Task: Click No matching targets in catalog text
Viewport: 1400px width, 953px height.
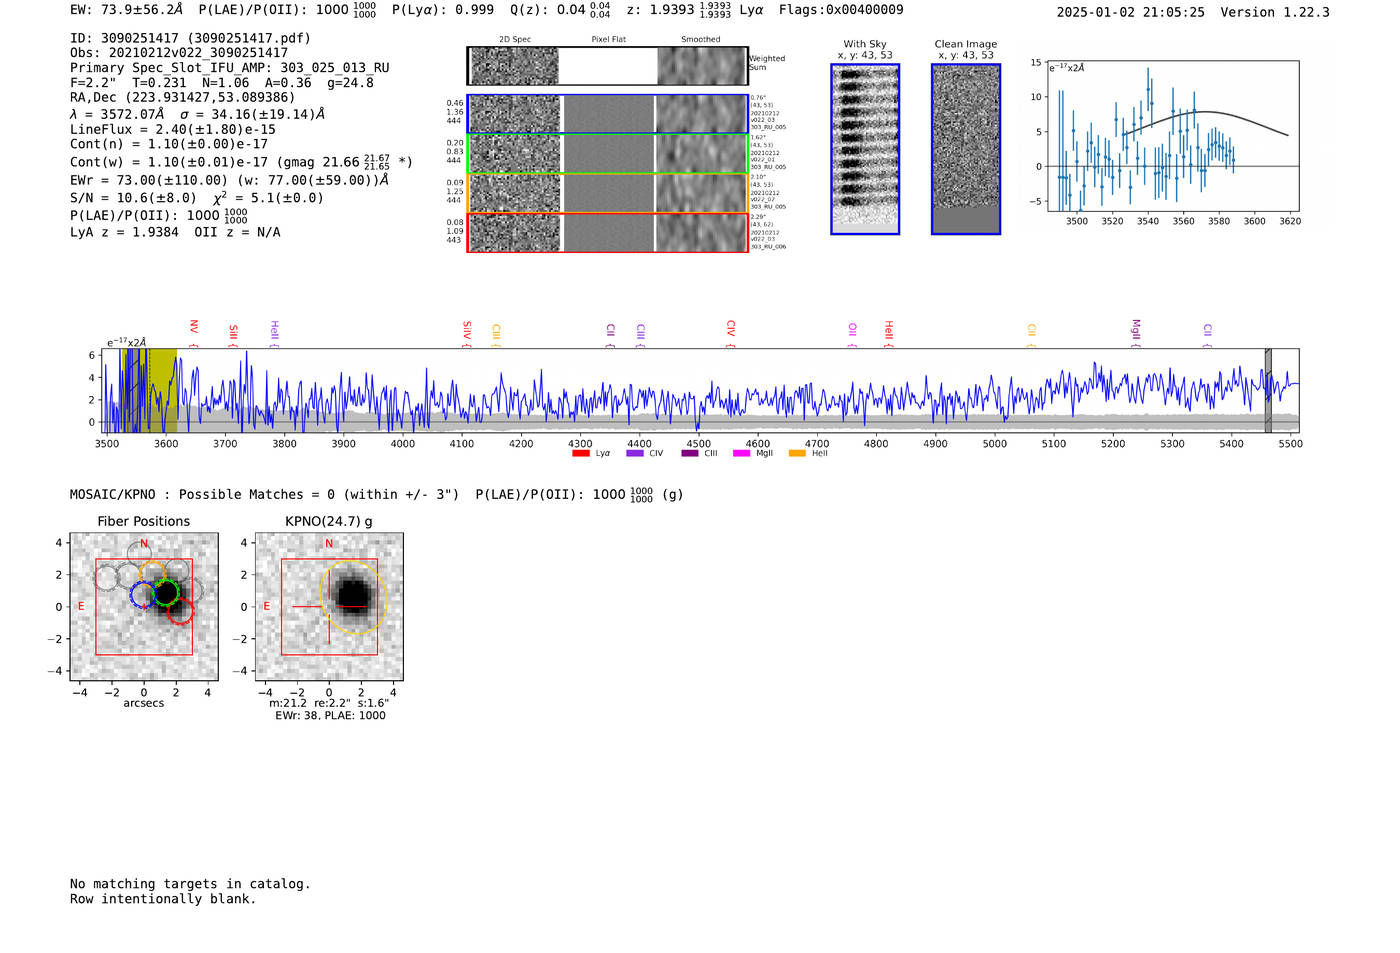Action: 190,884
